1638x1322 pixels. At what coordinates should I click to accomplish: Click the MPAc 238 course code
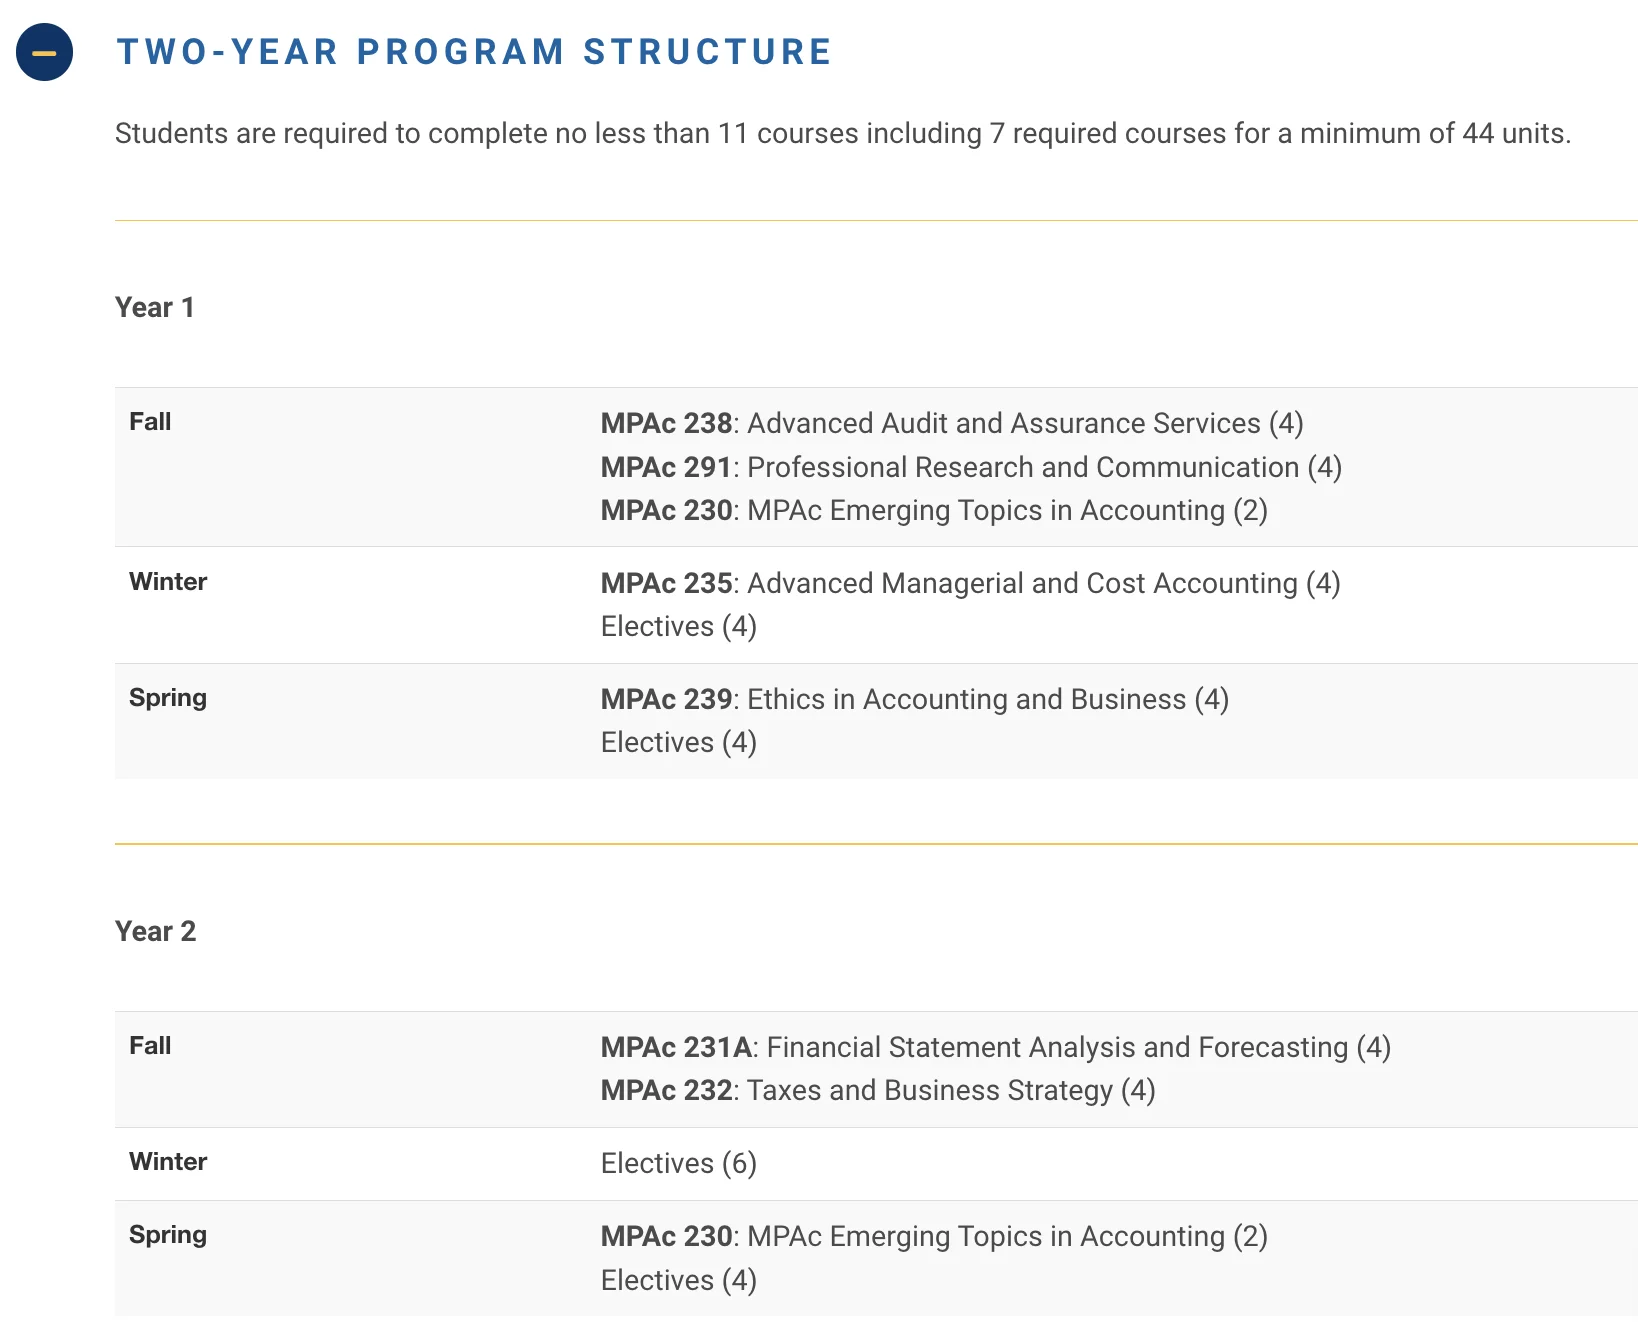666,423
